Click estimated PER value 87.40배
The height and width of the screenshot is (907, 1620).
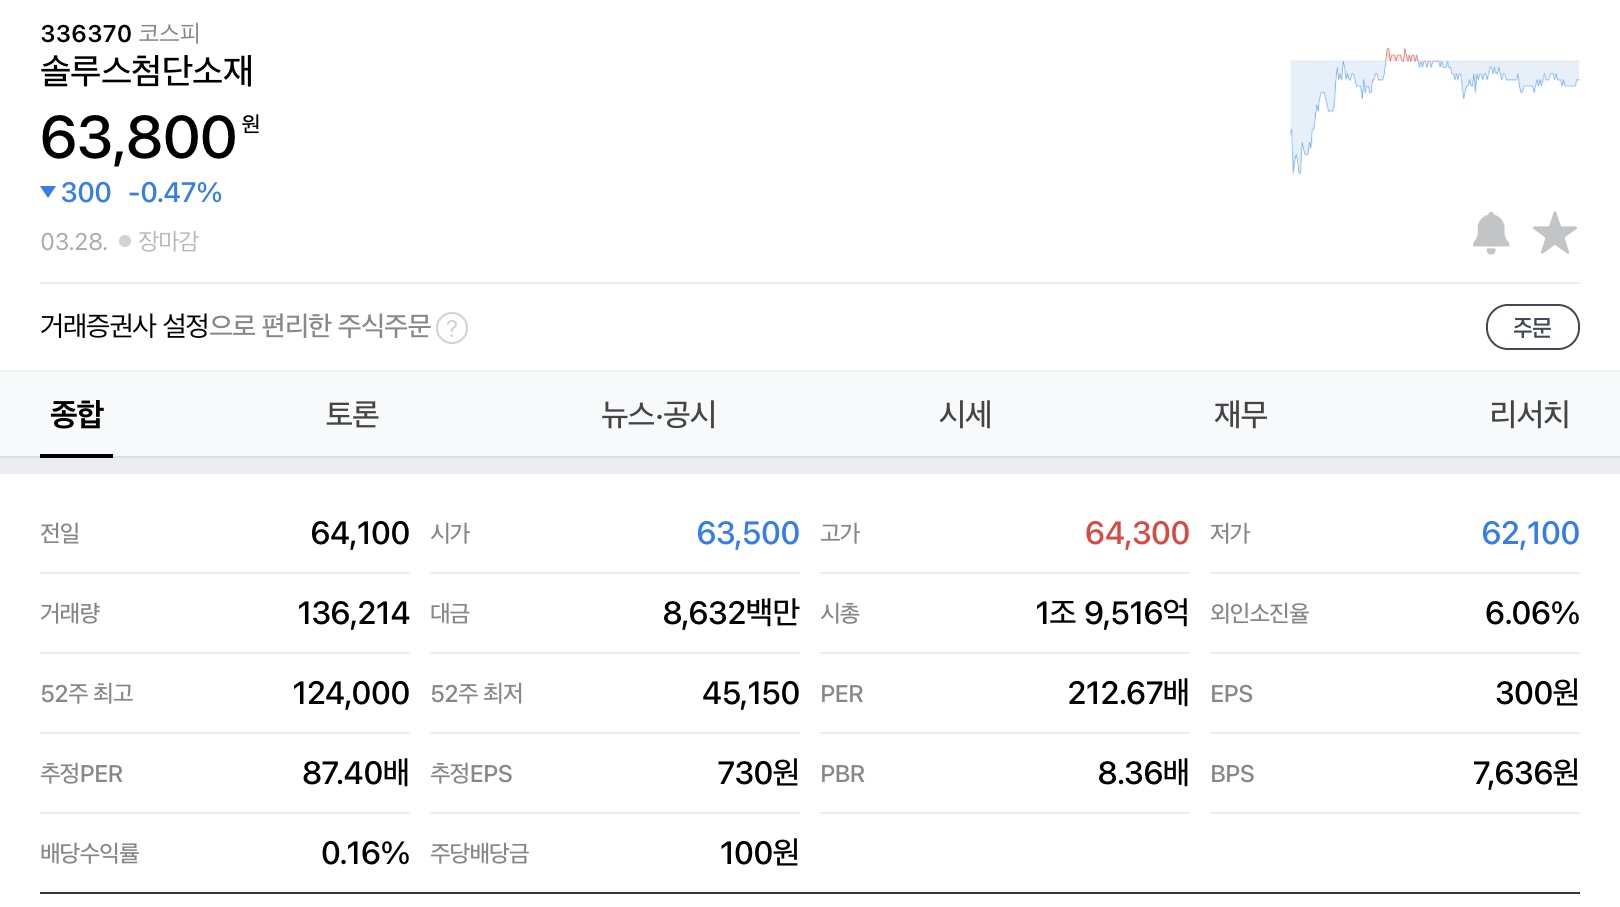[356, 773]
